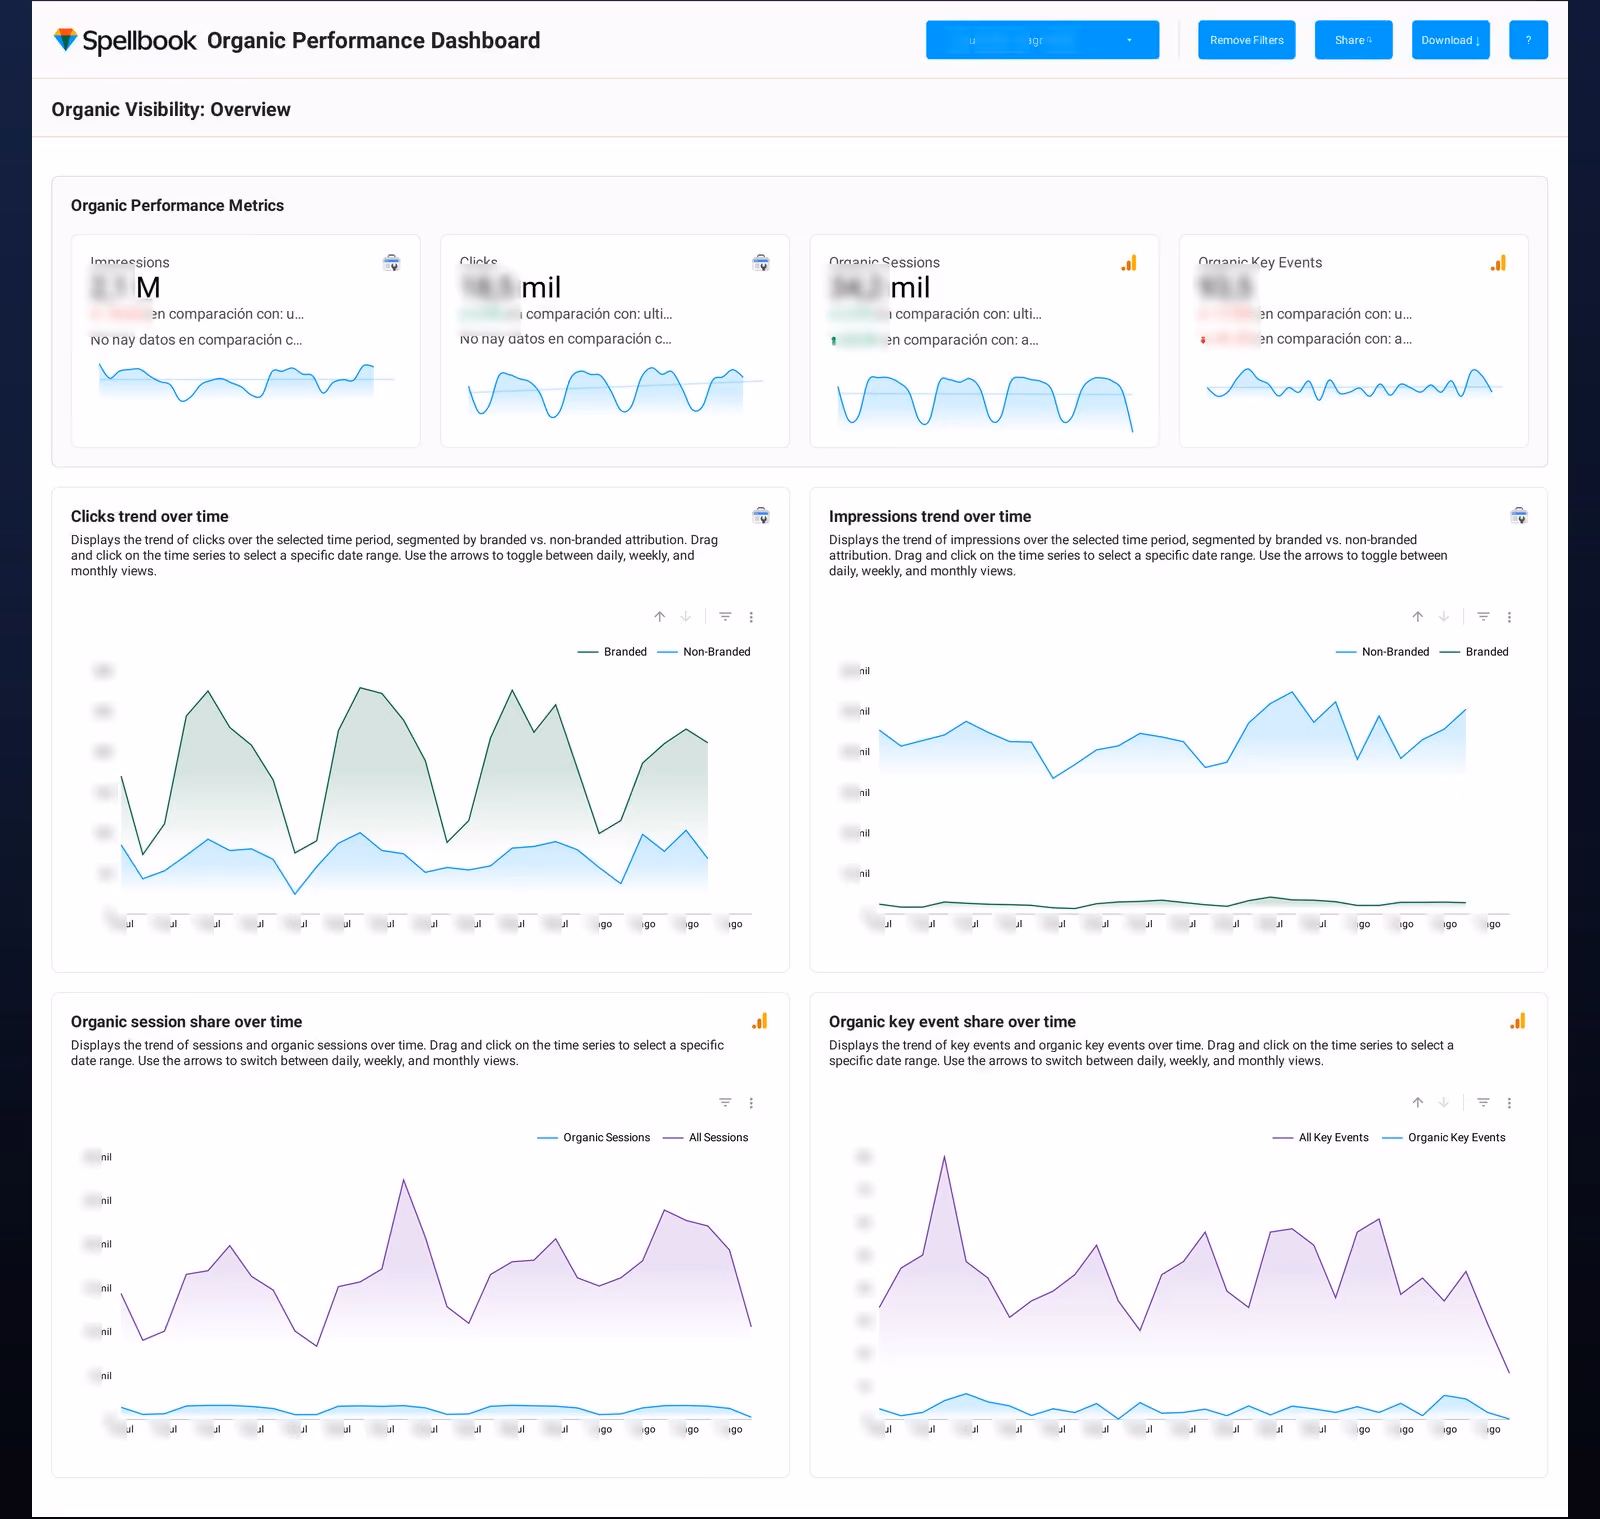Toggle All Sessions legend item
The height and width of the screenshot is (1519, 1600).
click(x=706, y=1138)
